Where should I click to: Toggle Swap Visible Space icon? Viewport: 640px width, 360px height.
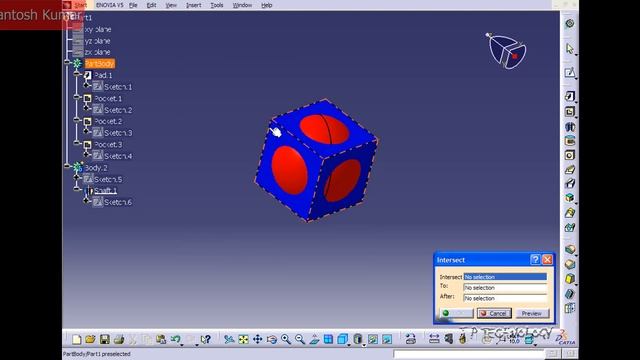[x=387, y=339]
